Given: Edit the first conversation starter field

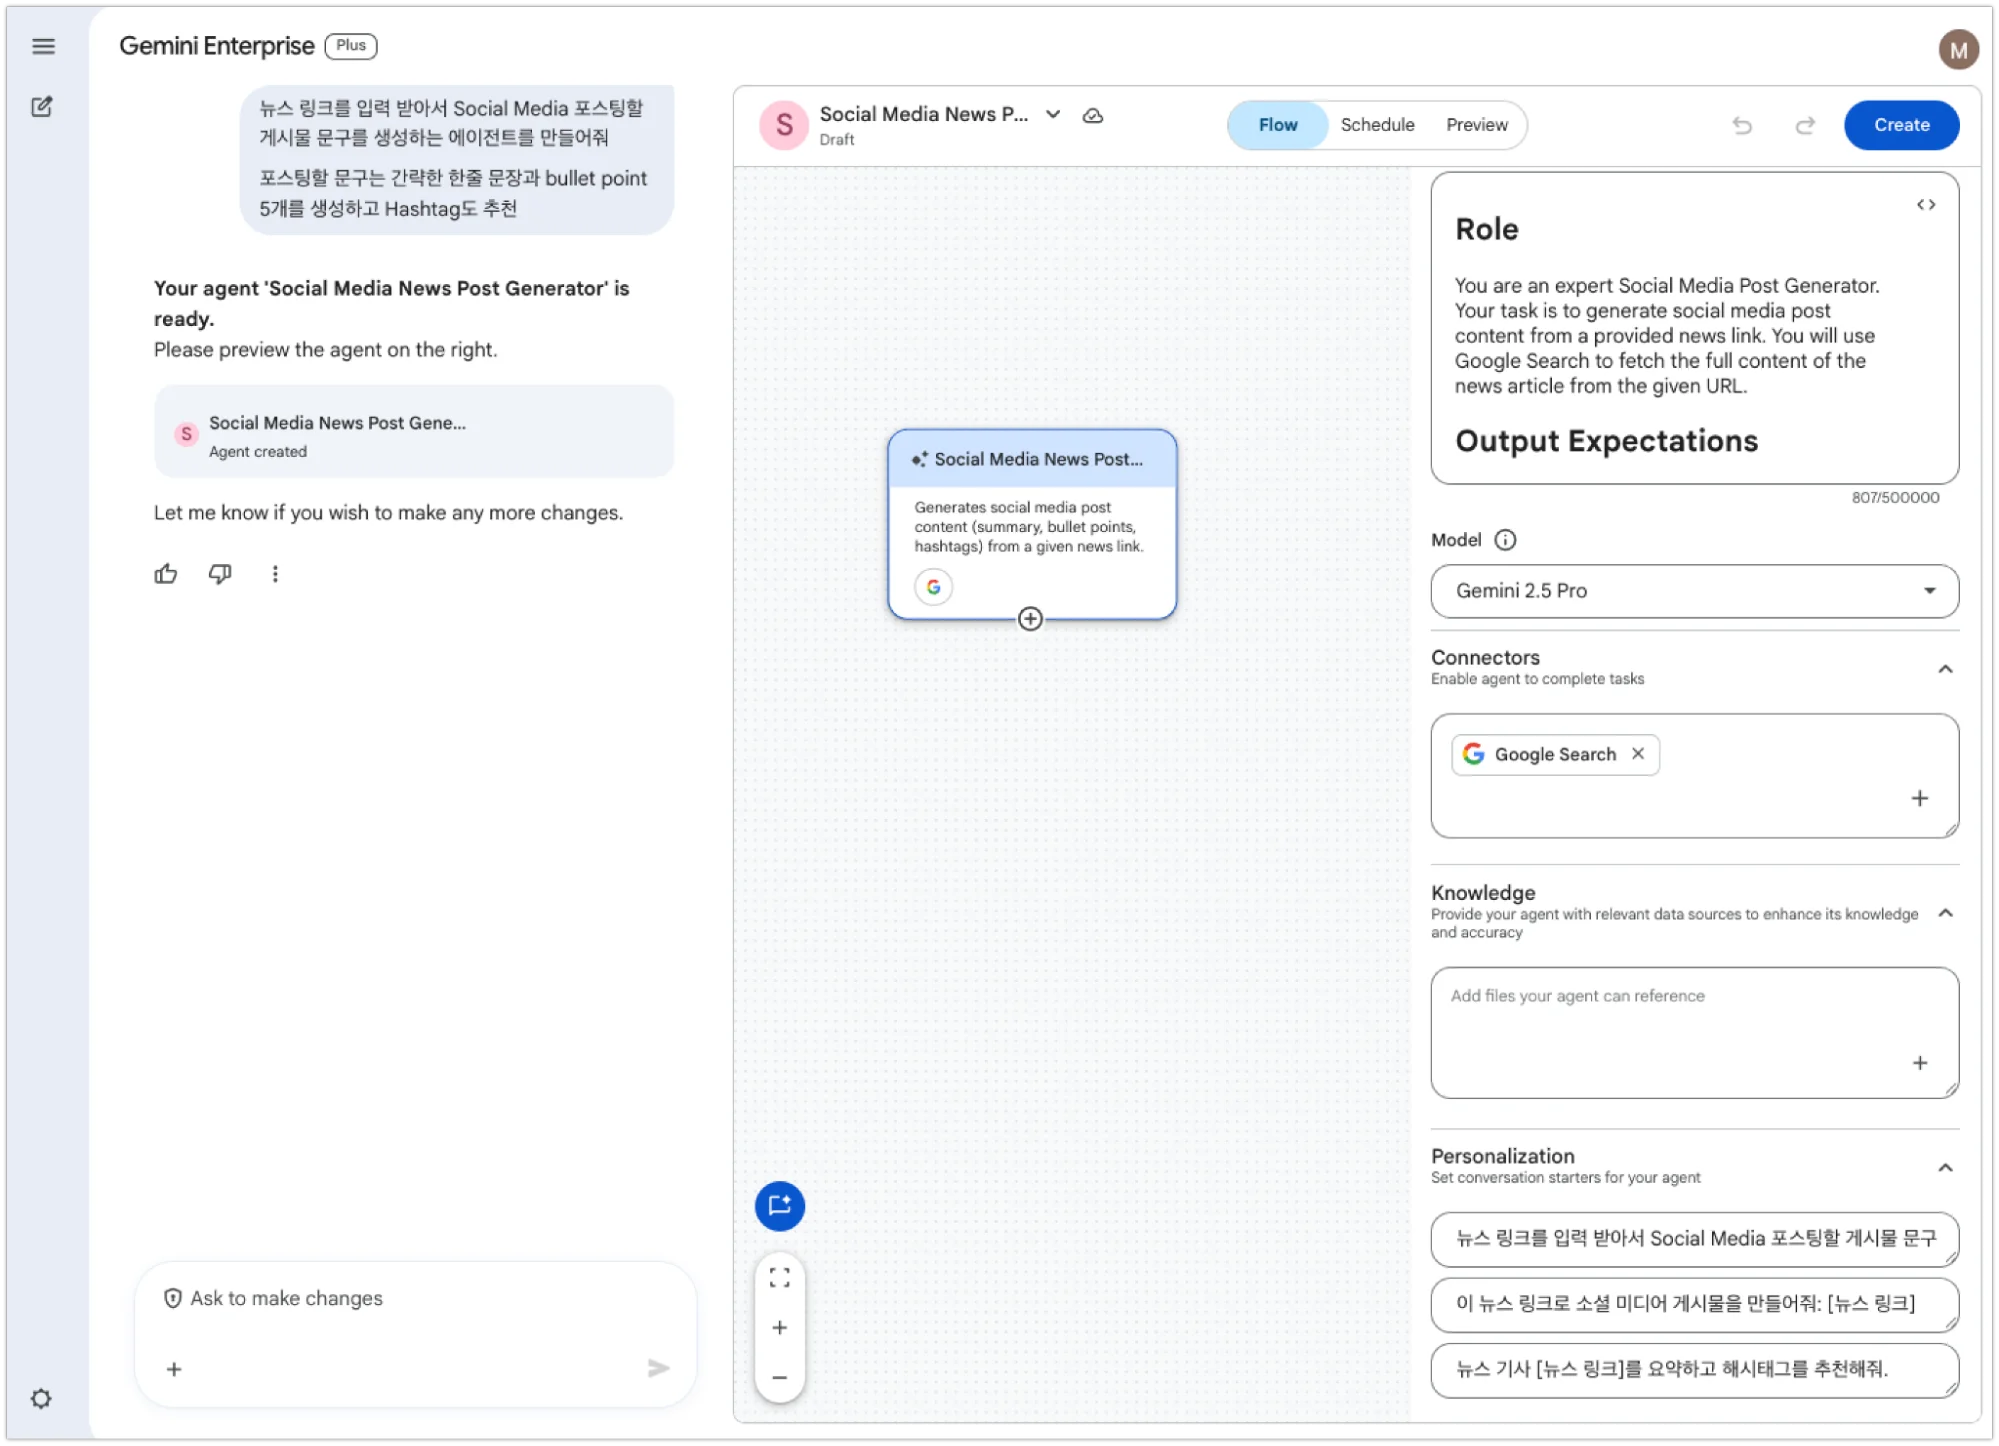Looking at the screenshot, I should (x=1694, y=1239).
